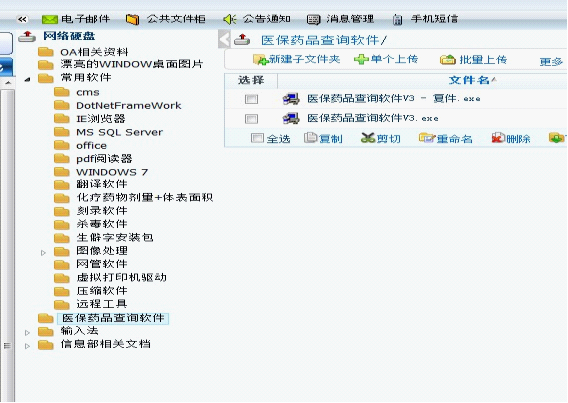Click the 重命名 rename button
Viewport: 568px width, 403px height.
(446, 138)
